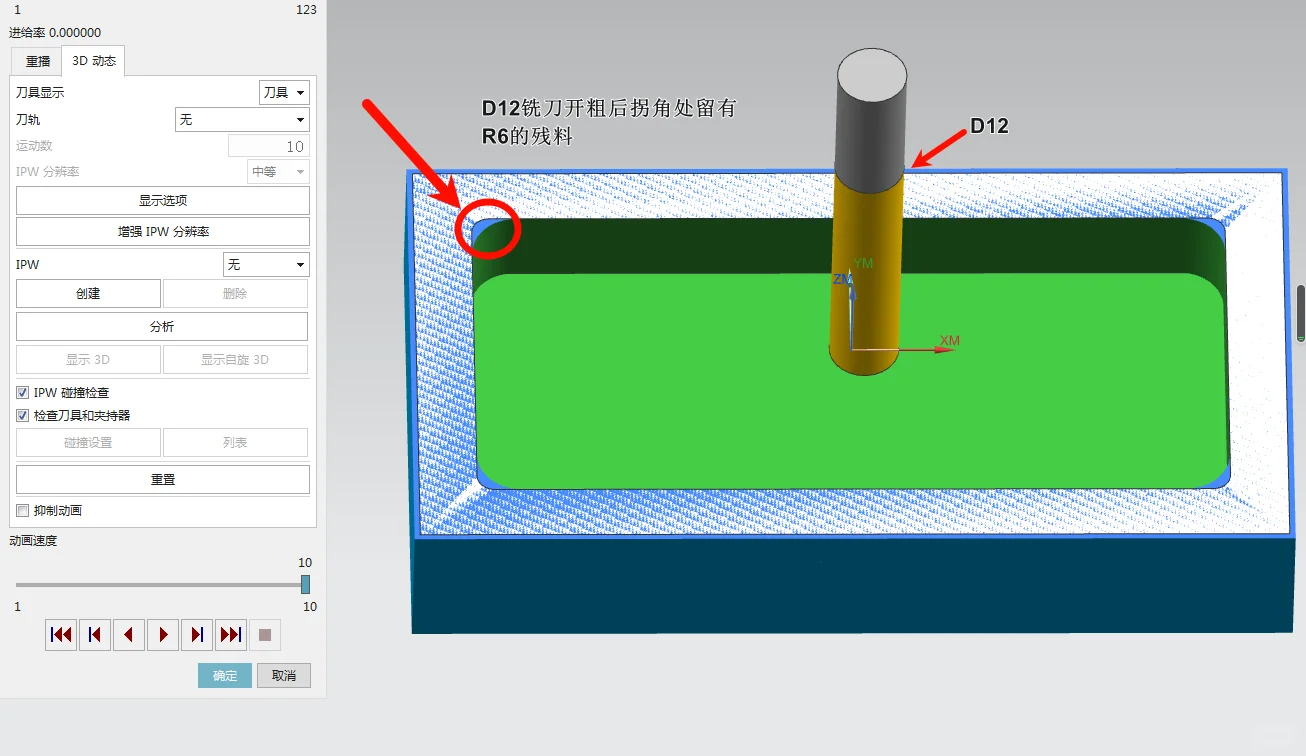Open the IPW 分辨率 dropdown showing 中等
This screenshot has width=1306, height=756.
277,171
